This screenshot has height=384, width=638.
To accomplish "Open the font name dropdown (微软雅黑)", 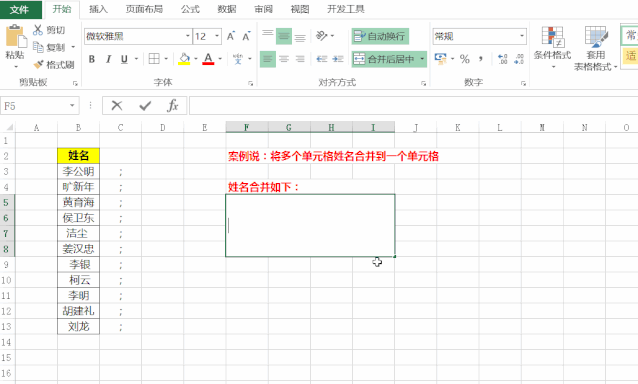I will (x=188, y=36).
